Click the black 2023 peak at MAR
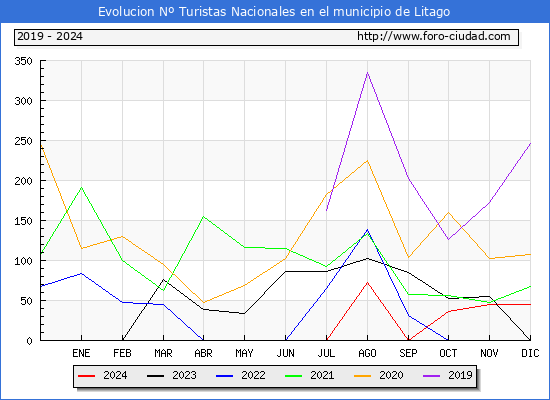Image resolution: width=550 pixels, height=400 pixels. 163,280
